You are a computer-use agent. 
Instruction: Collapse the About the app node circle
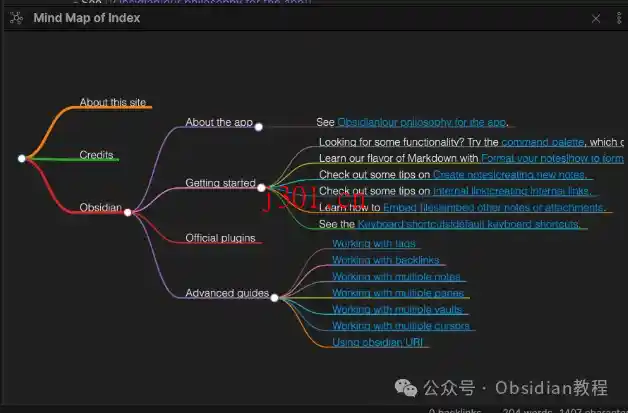(258, 127)
